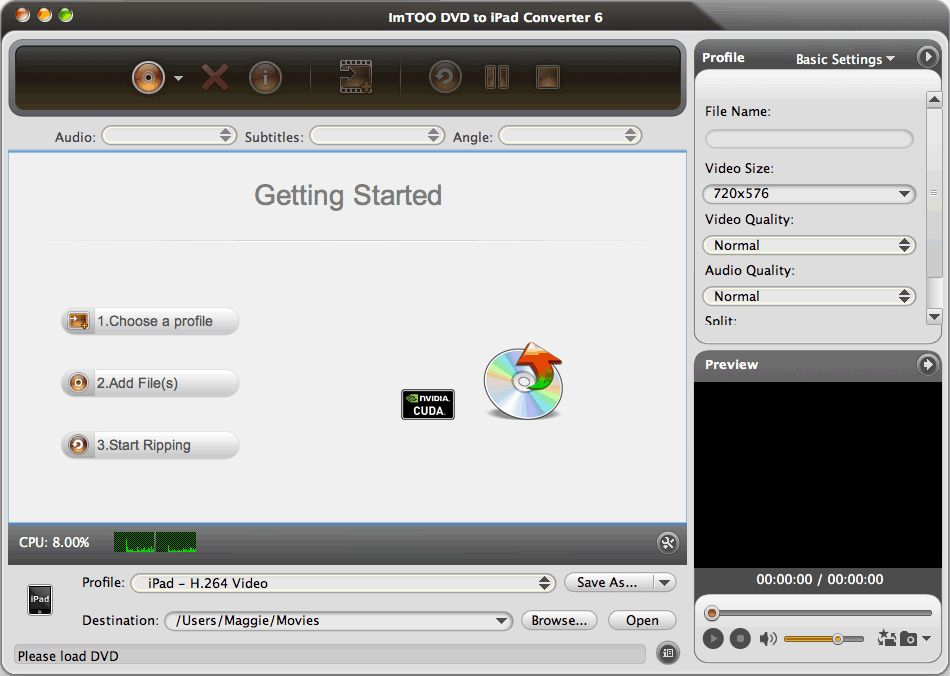Open the Video Quality Normal dropdown
The height and width of the screenshot is (676, 950).
[809, 245]
